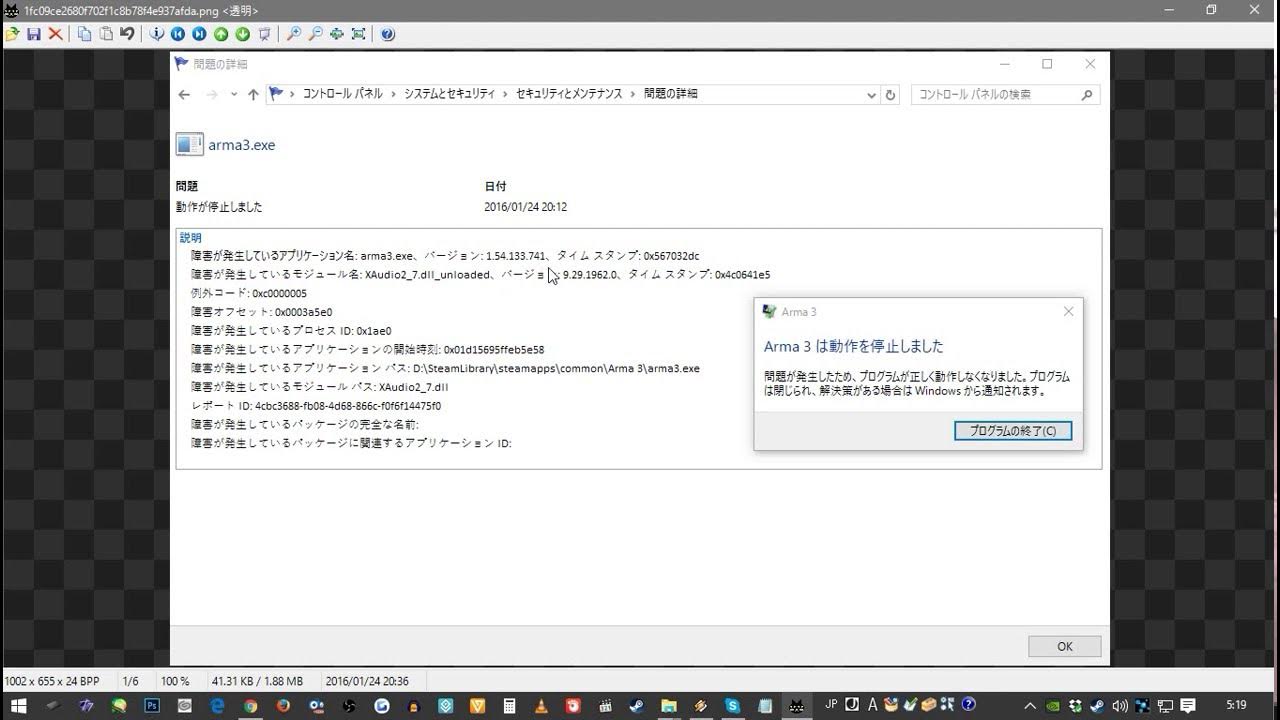The width and height of the screenshot is (1280, 720).
Task: Click the 動作が停止しました problem text
Action: pyautogui.click(x=219, y=207)
